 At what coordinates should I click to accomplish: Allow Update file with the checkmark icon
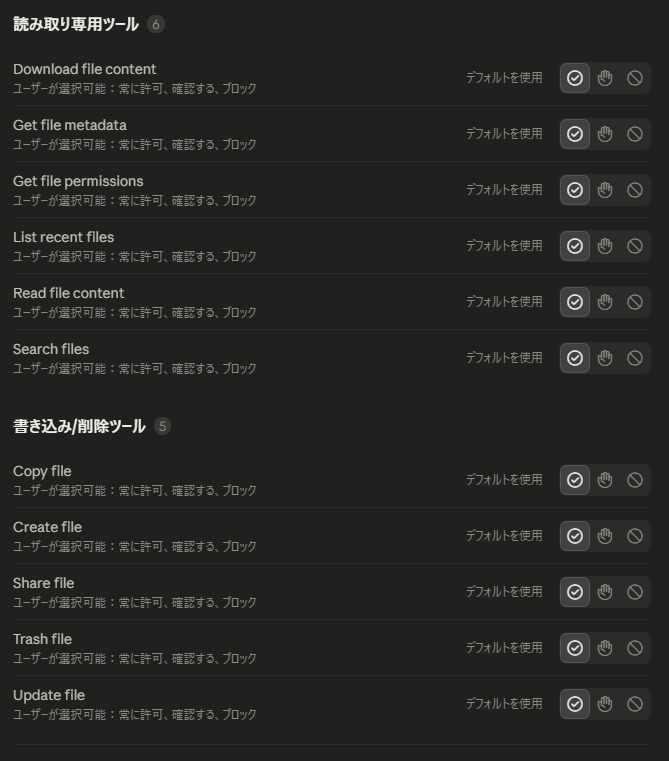[575, 704]
